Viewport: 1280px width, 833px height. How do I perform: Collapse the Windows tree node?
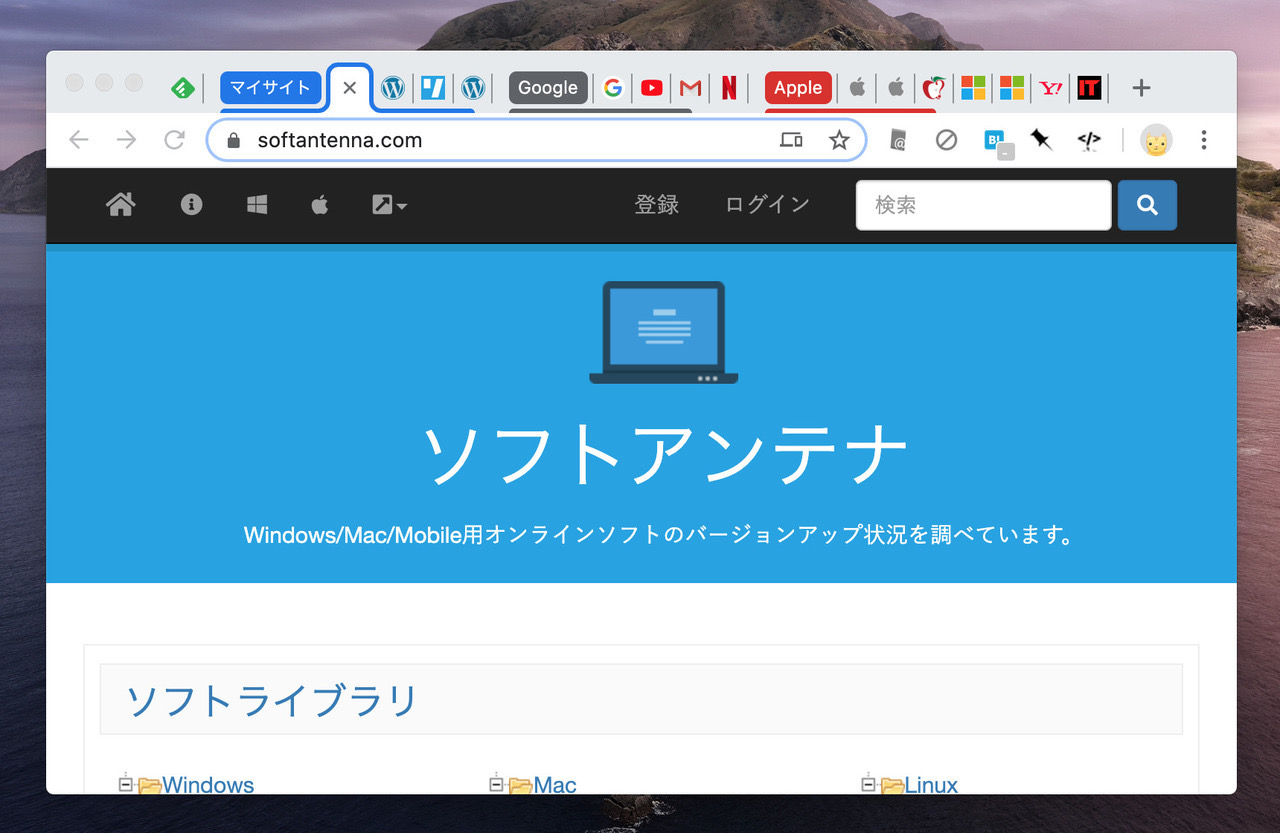click(126, 784)
